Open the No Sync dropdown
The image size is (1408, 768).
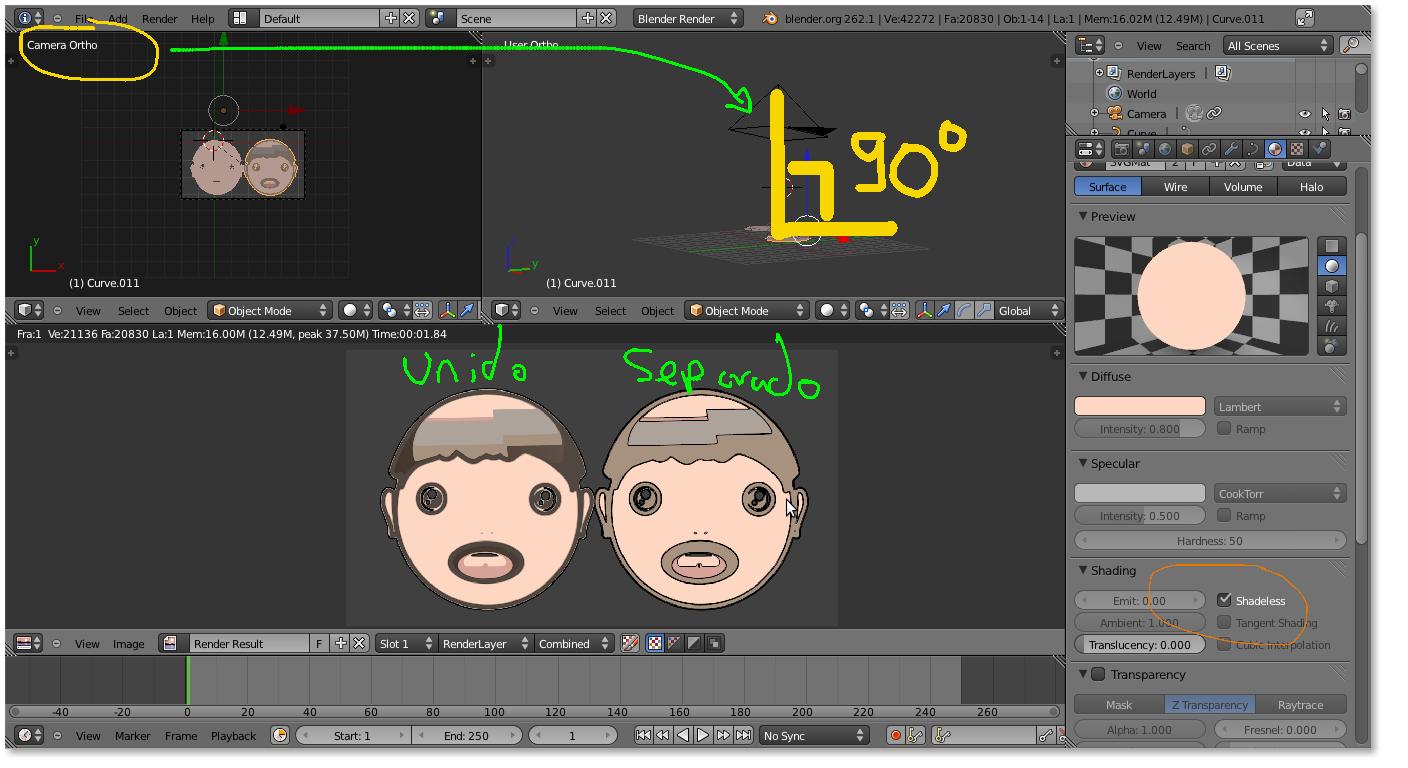pos(814,735)
